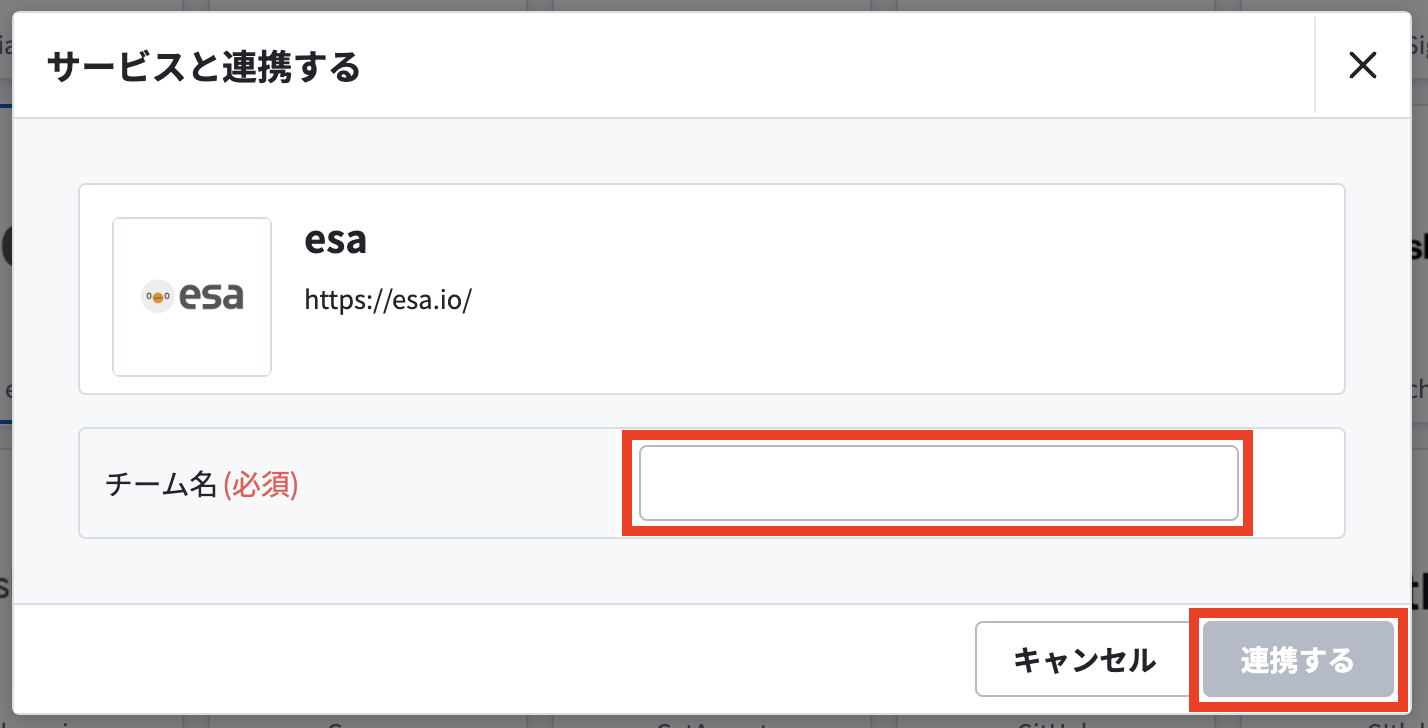Click the esa bird mascot icon
1428x728 pixels.
point(158,297)
